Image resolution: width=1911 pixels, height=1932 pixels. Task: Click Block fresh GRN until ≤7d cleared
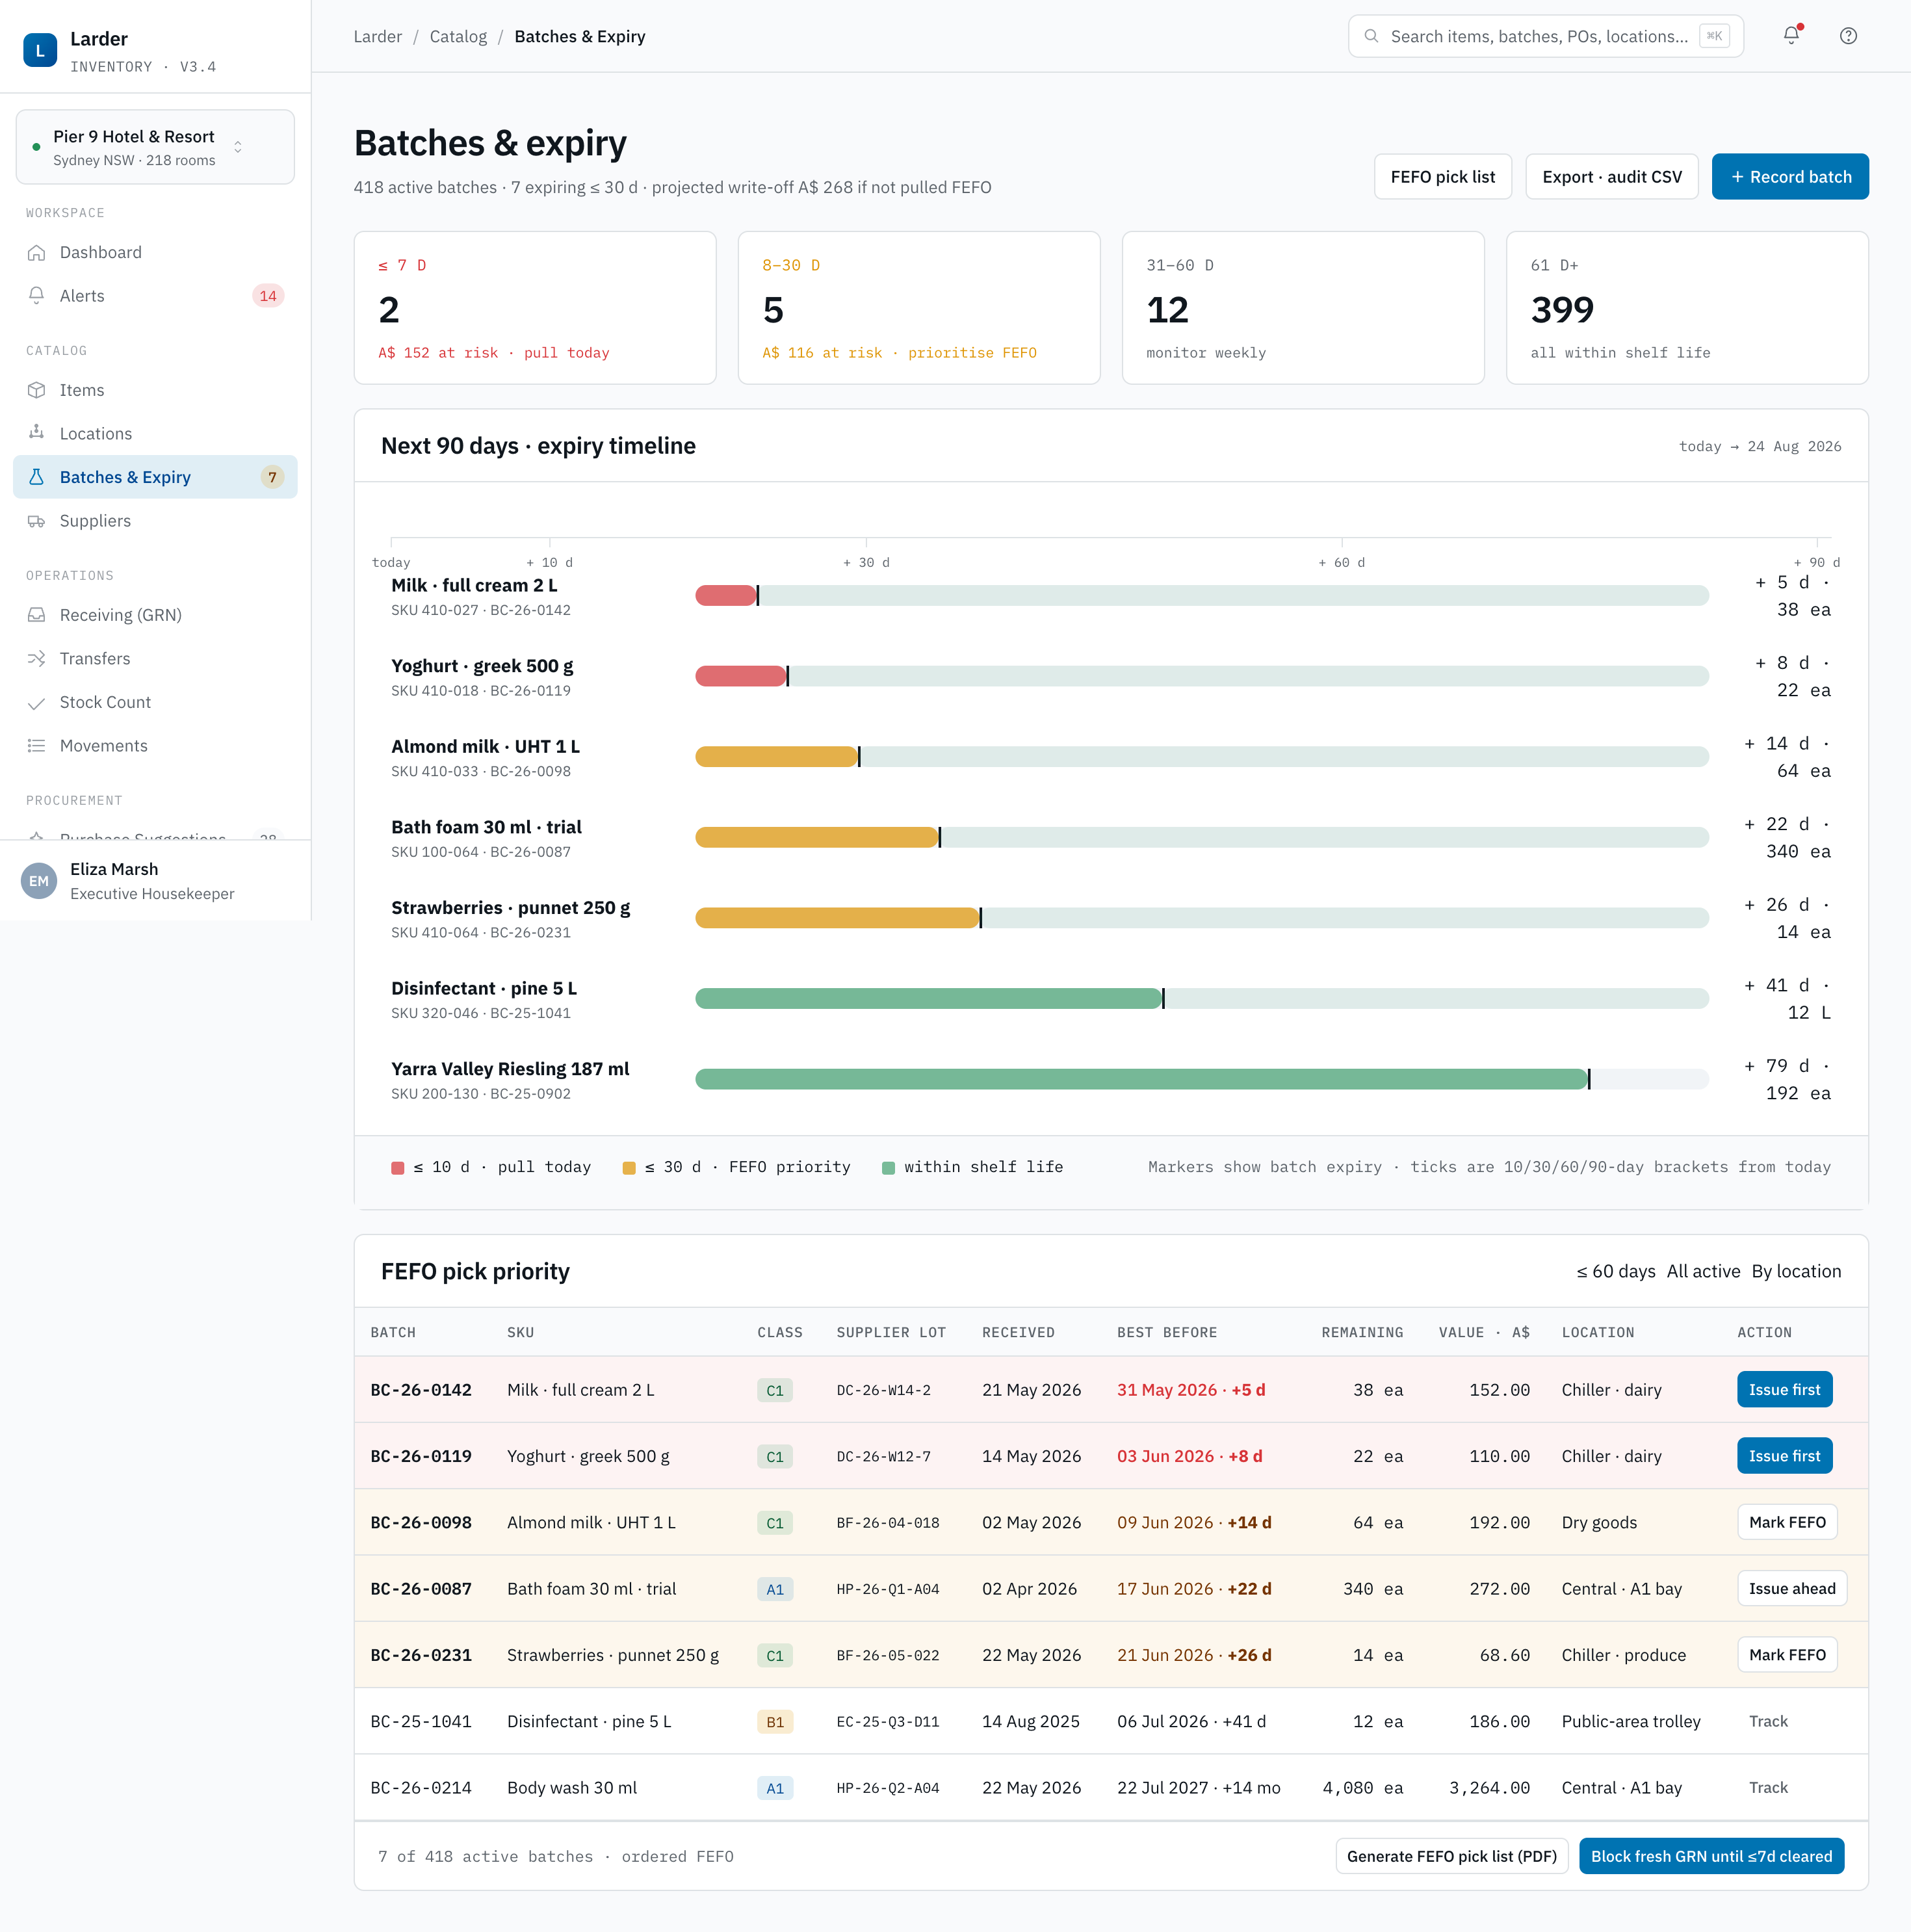[1711, 1856]
